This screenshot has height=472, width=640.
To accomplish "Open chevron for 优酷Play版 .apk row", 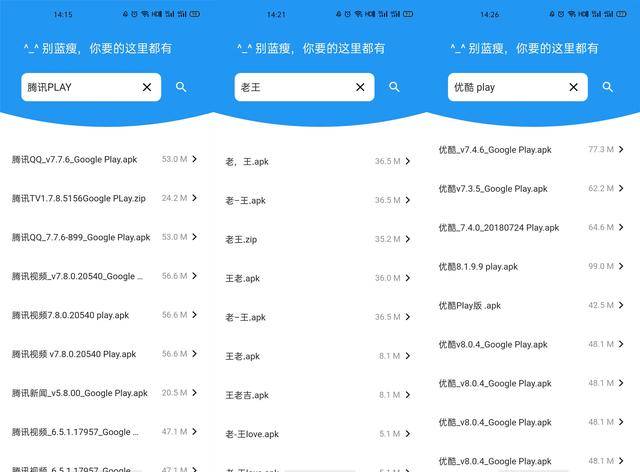I will click(621, 305).
